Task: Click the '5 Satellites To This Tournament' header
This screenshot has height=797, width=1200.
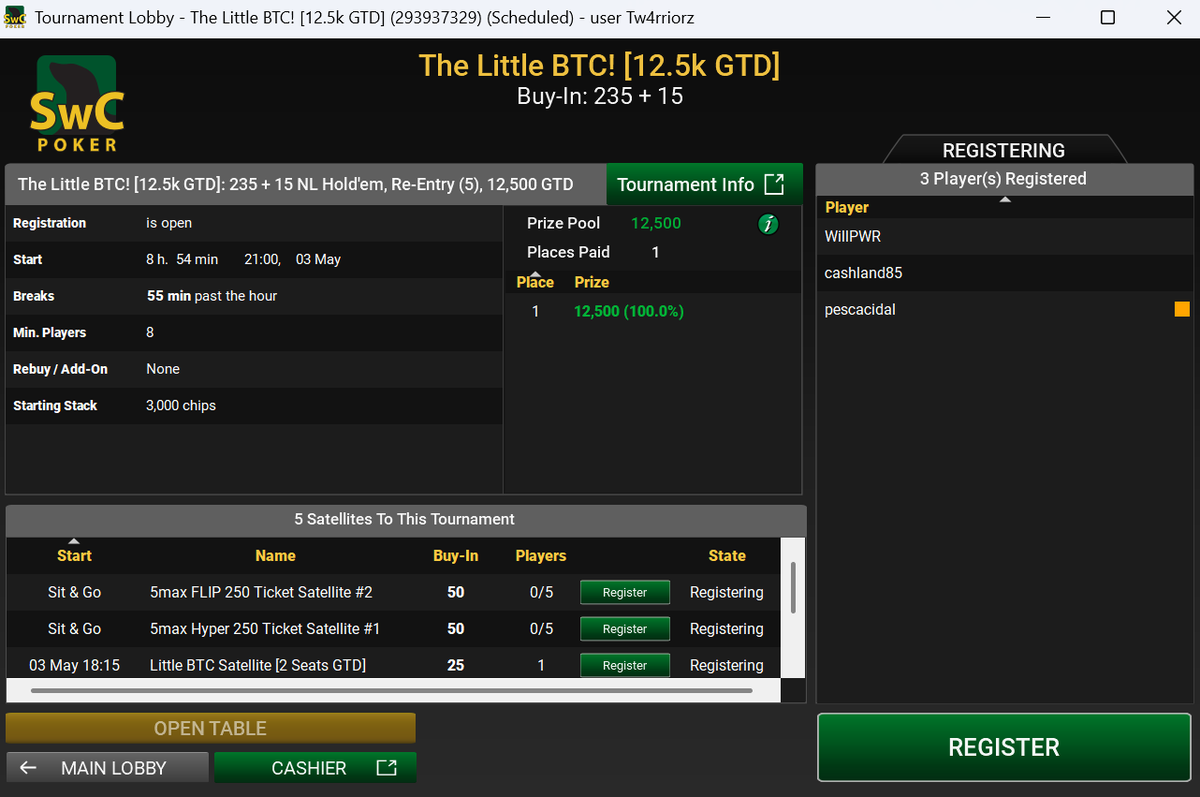Action: pyautogui.click(x=405, y=520)
